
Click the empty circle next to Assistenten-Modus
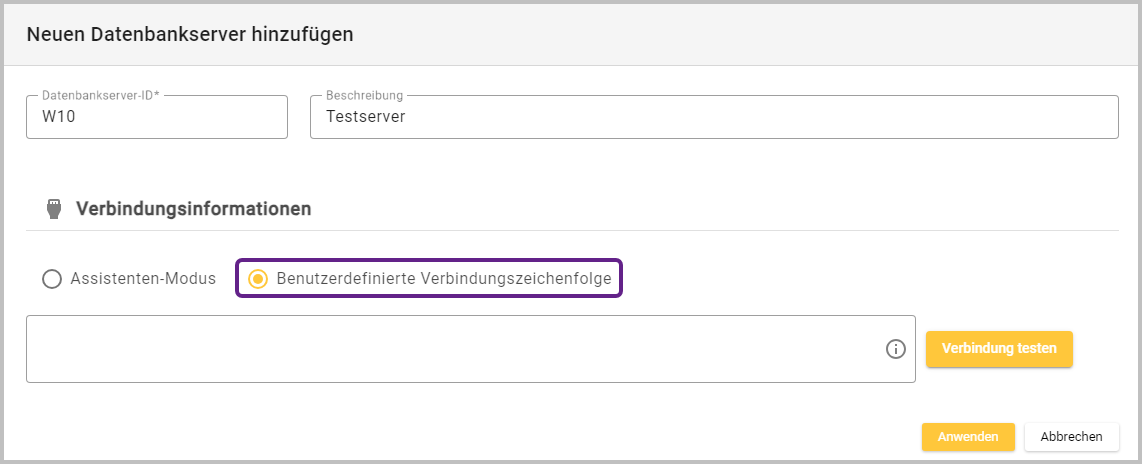tap(51, 279)
